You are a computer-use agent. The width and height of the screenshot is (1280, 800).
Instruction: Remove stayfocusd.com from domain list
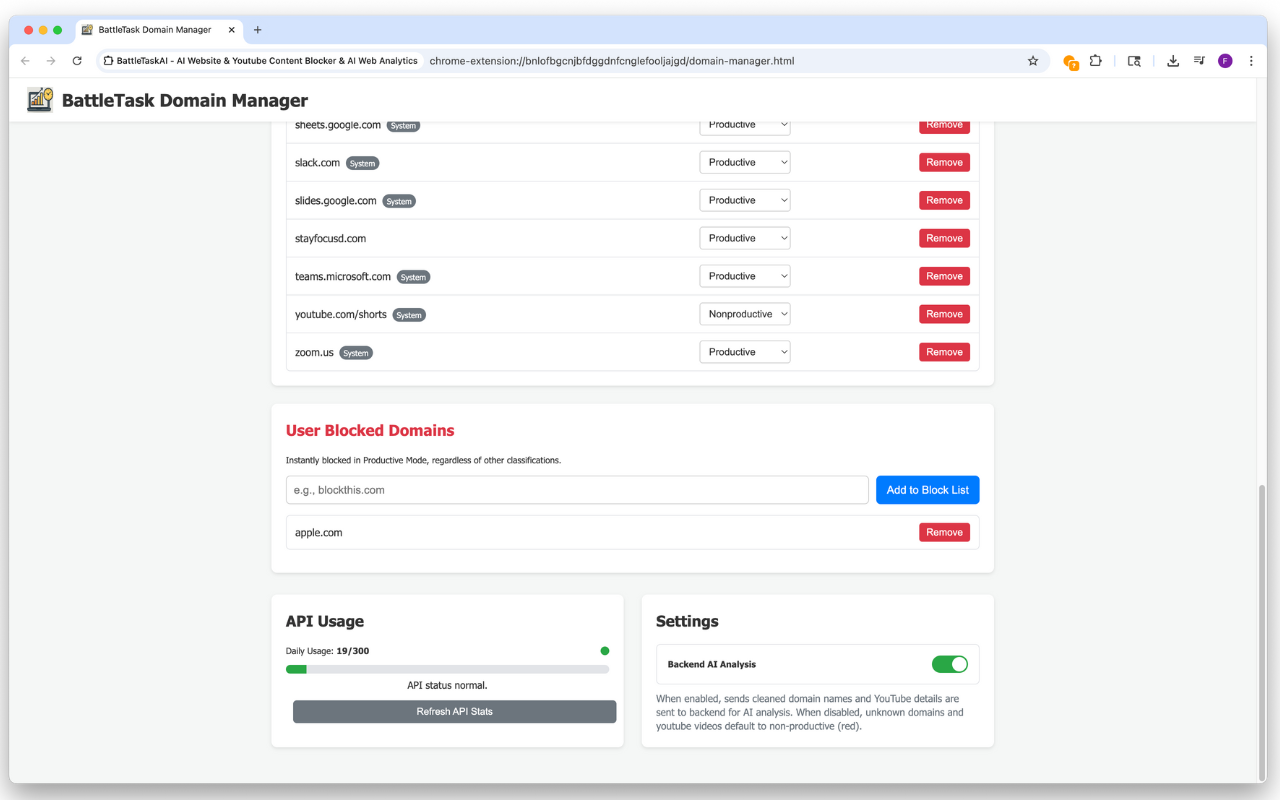point(944,238)
